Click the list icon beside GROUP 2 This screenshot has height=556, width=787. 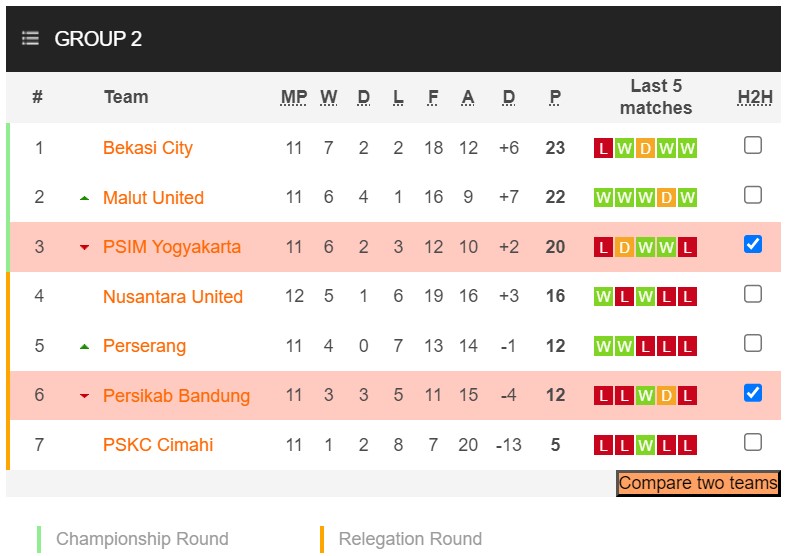coord(30,39)
